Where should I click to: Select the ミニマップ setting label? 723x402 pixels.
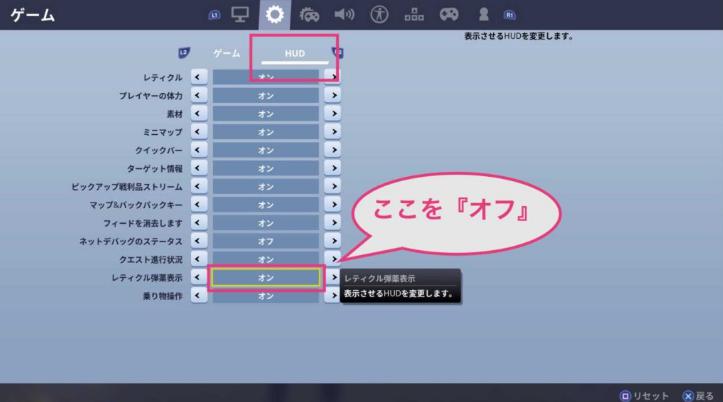(163, 132)
